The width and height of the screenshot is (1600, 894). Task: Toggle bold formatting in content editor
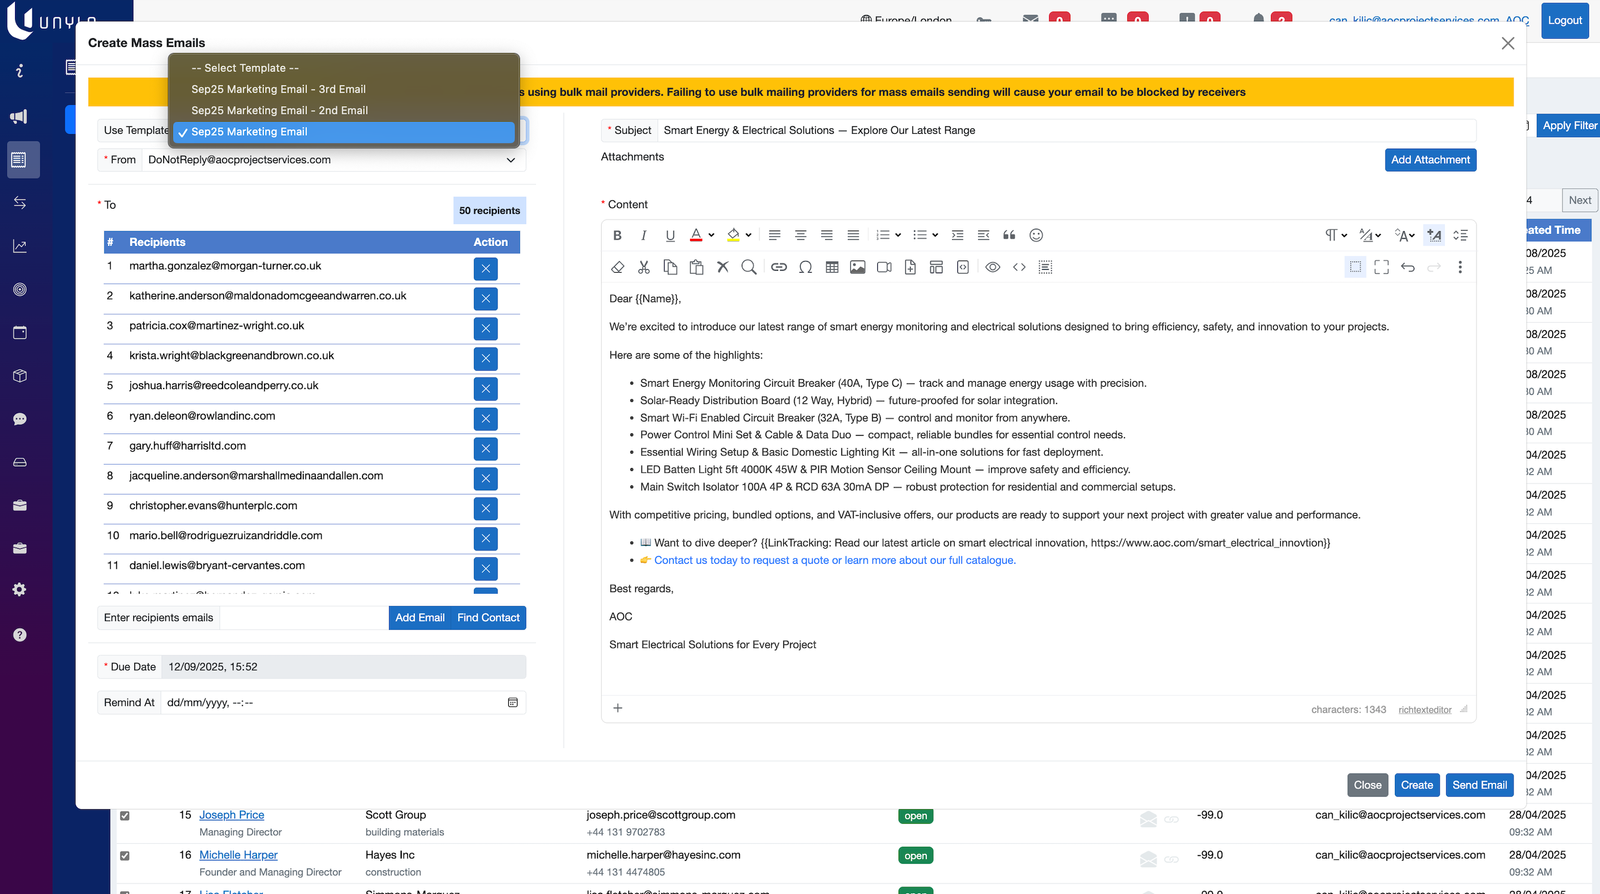[x=617, y=236]
